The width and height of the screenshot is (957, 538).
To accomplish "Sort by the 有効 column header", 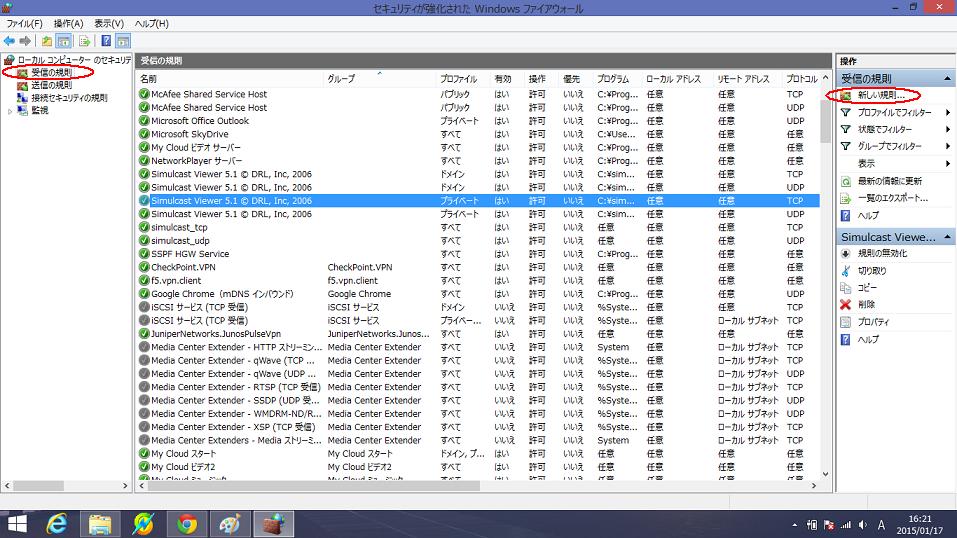I will (507, 79).
